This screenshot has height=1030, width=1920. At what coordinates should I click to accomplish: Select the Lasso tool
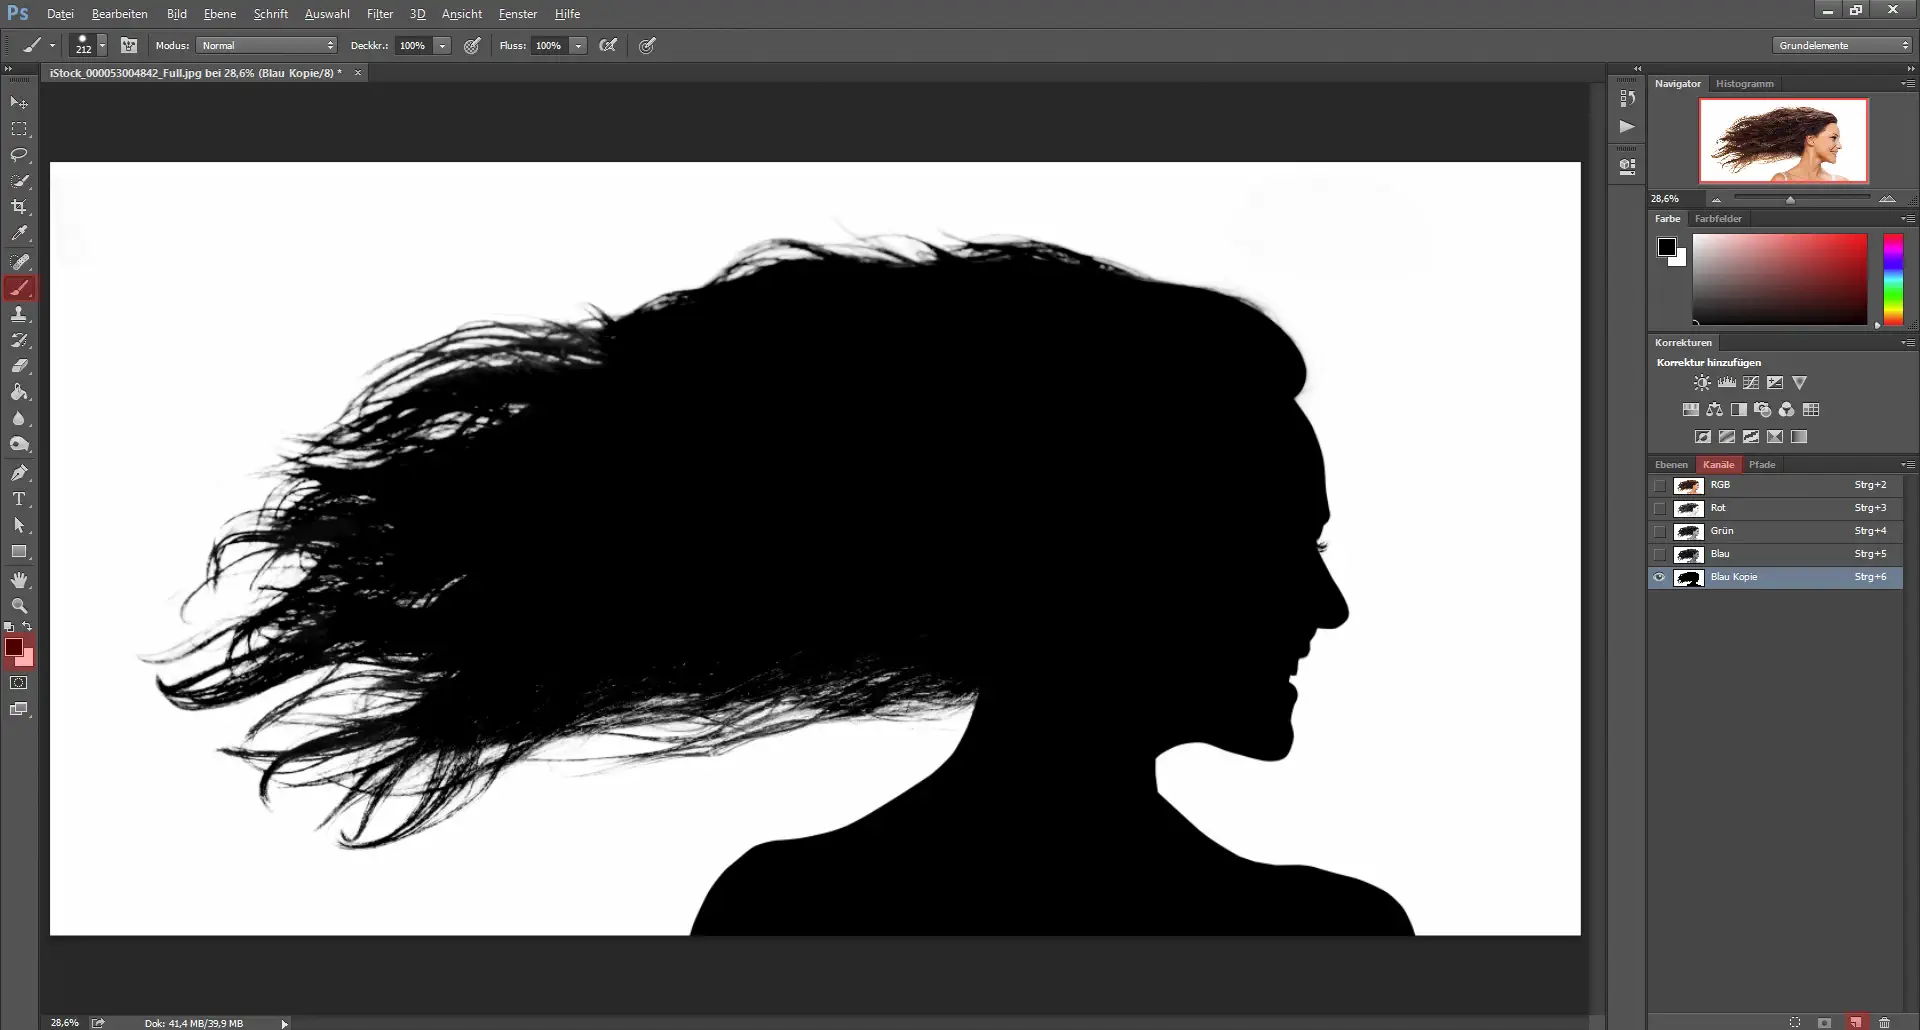[20, 155]
